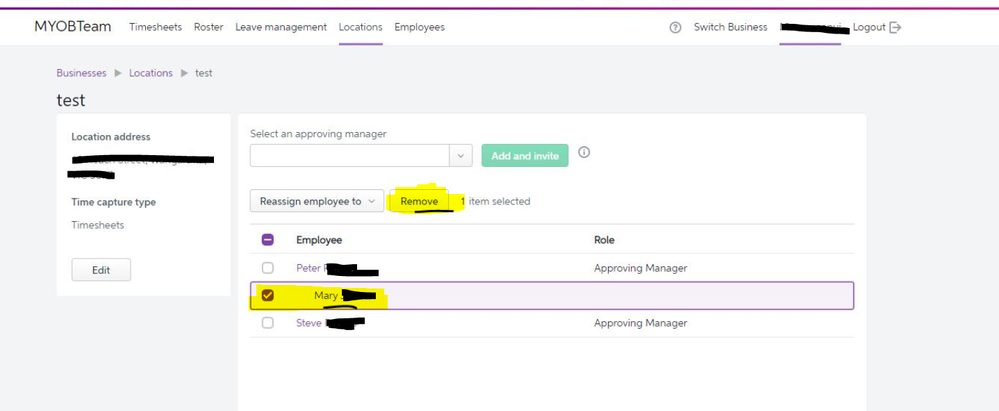The height and width of the screenshot is (411, 999).
Task: Open the Reassign employee to dropdown
Action: (x=316, y=201)
